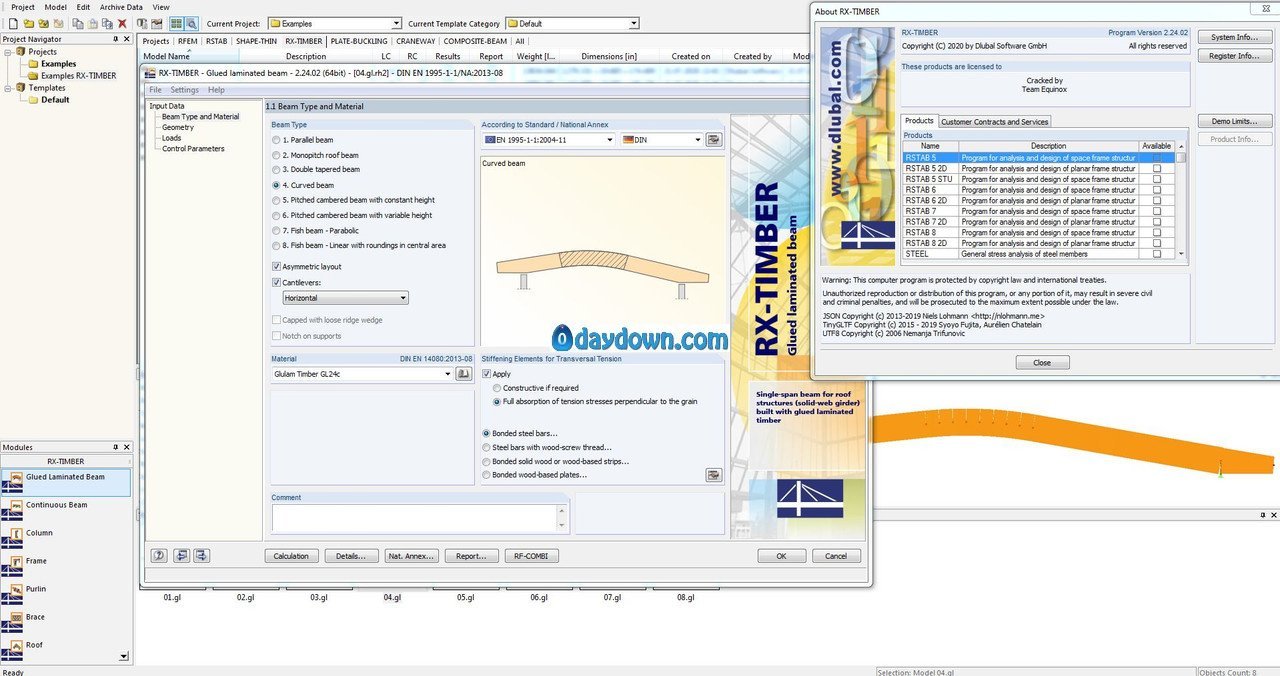Toggle the Asymmetric layout checkbox
Image resolution: width=1280 pixels, height=676 pixels.
pos(277,267)
